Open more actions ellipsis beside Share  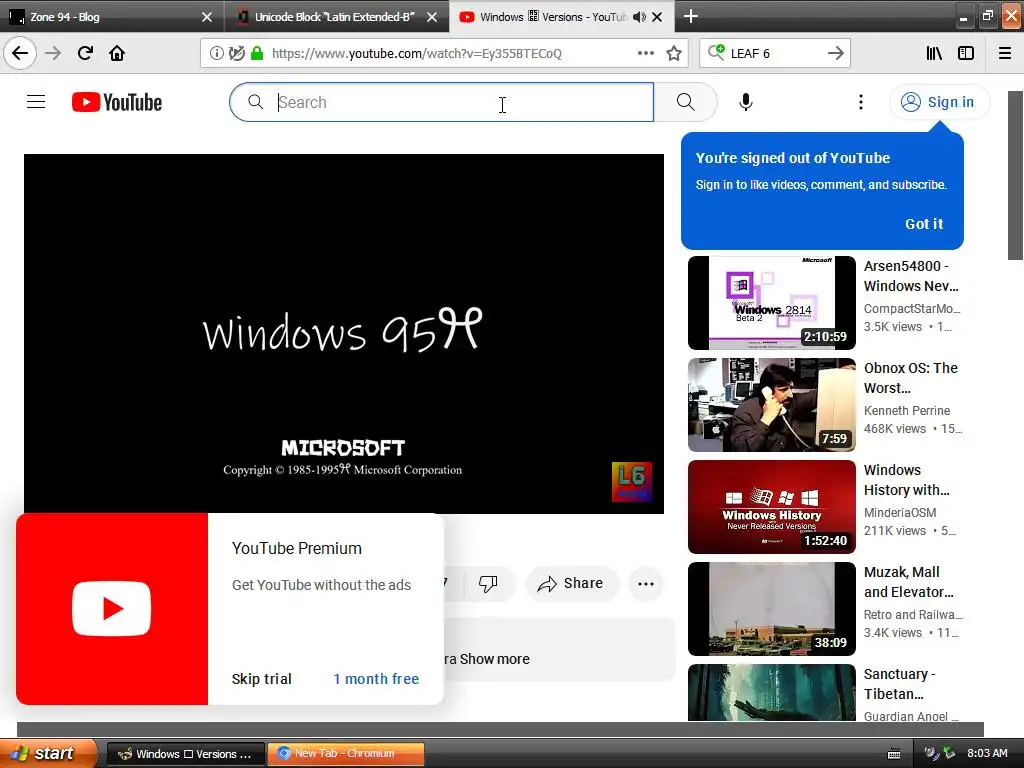click(646, 584)
